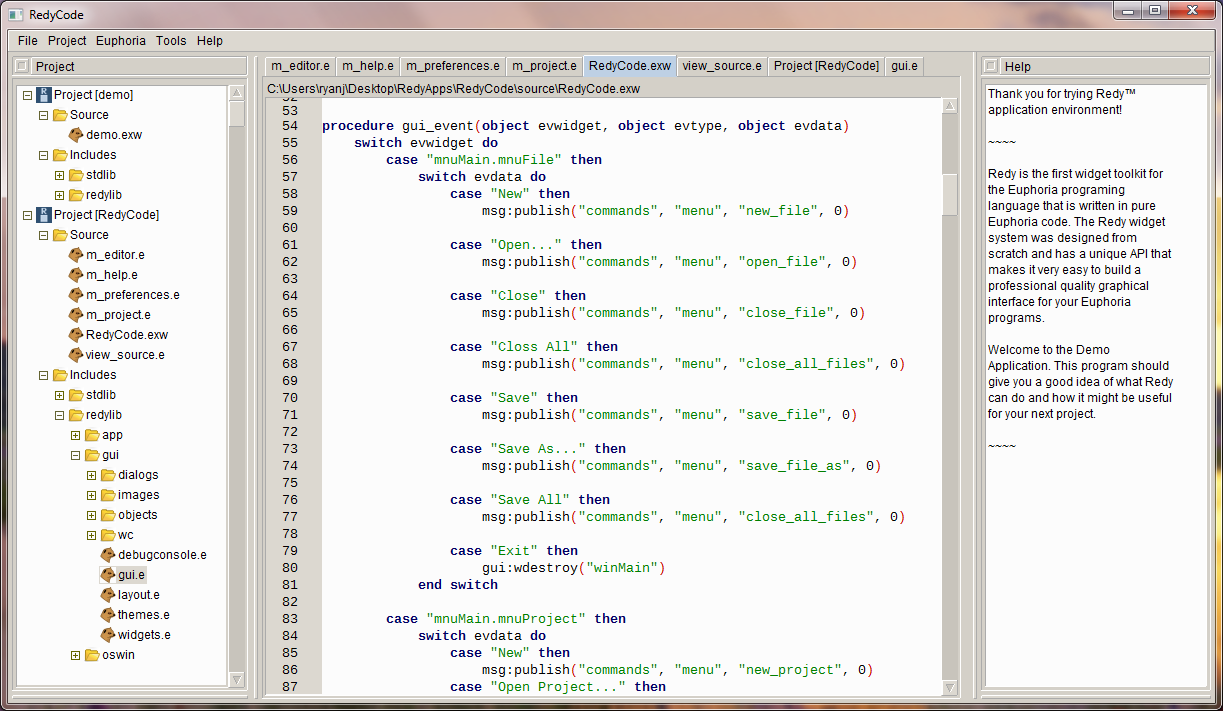Image resolution: width=1223 pixels, height=711 pixels.
Task: Expand the stdlib node under demo Includes
Action: [59, 175]
